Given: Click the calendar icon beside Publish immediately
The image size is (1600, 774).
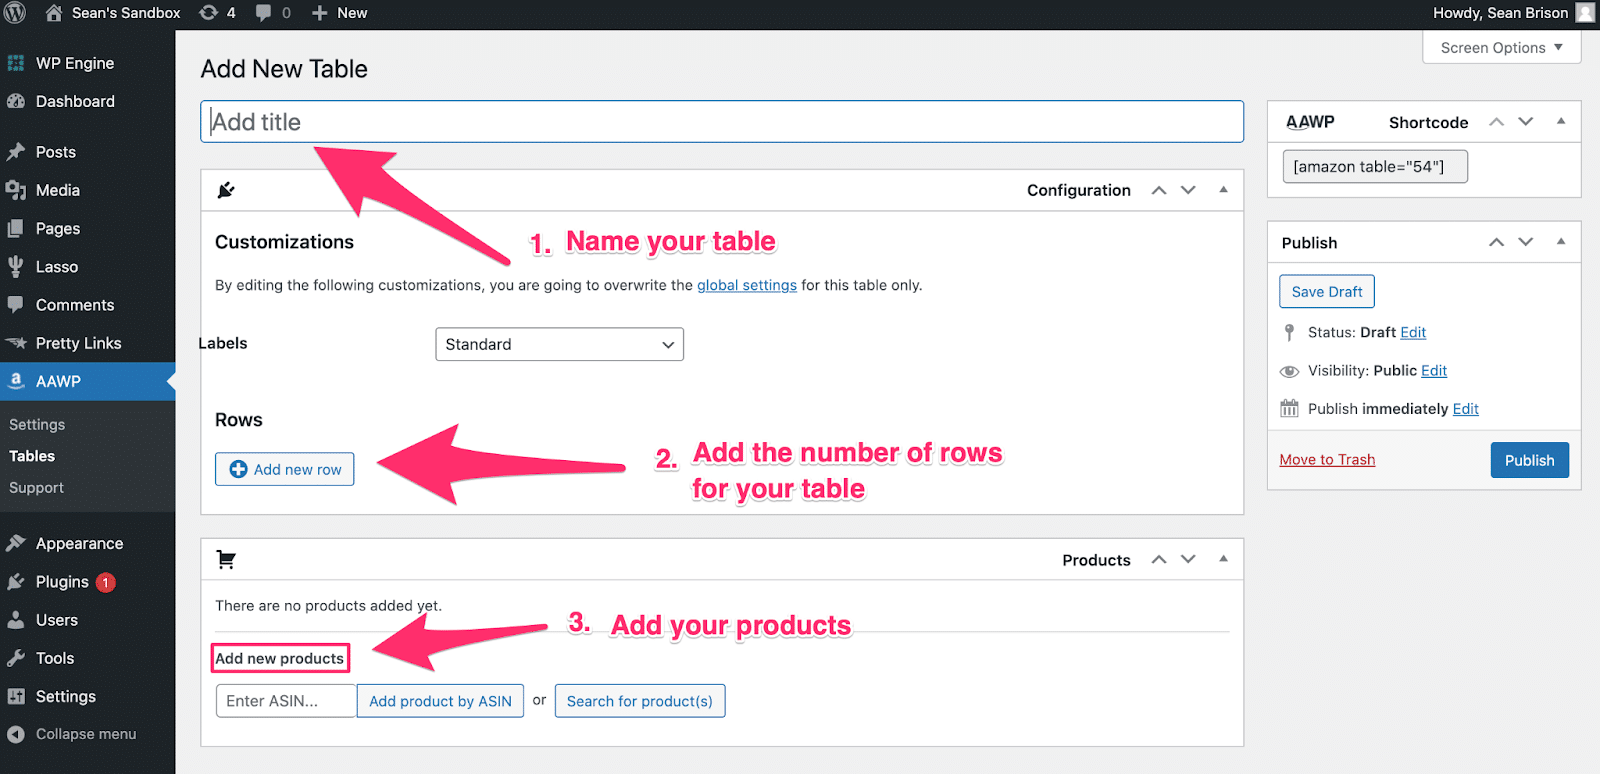Looking at the screenshot, I should tap(1290, 408).
